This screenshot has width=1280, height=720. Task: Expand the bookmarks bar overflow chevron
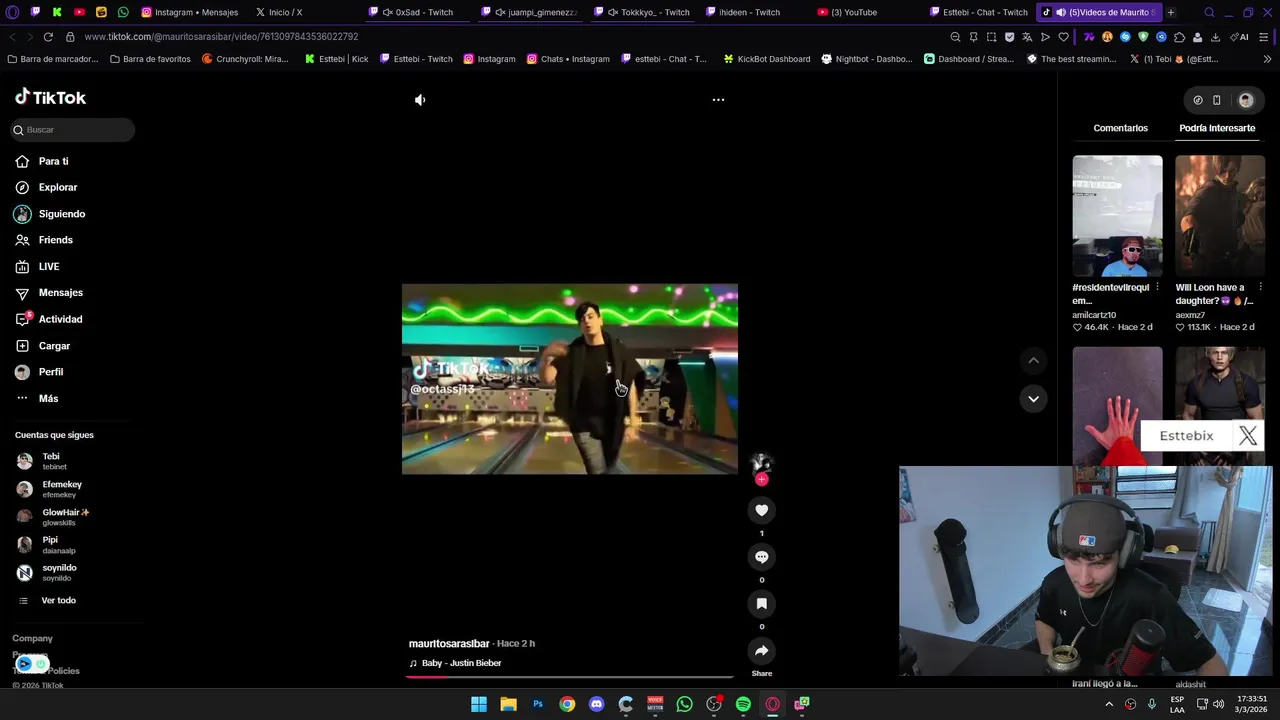(1268, 59)
